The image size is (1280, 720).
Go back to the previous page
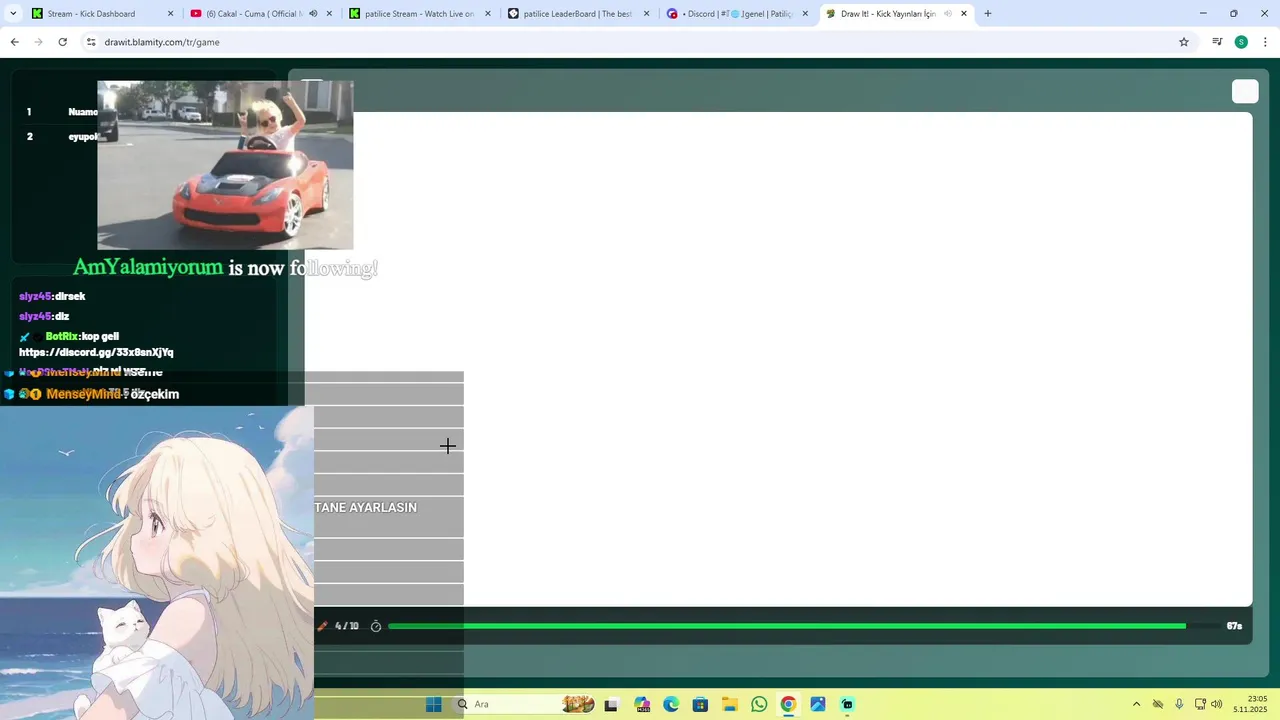(x=14, y=42)
